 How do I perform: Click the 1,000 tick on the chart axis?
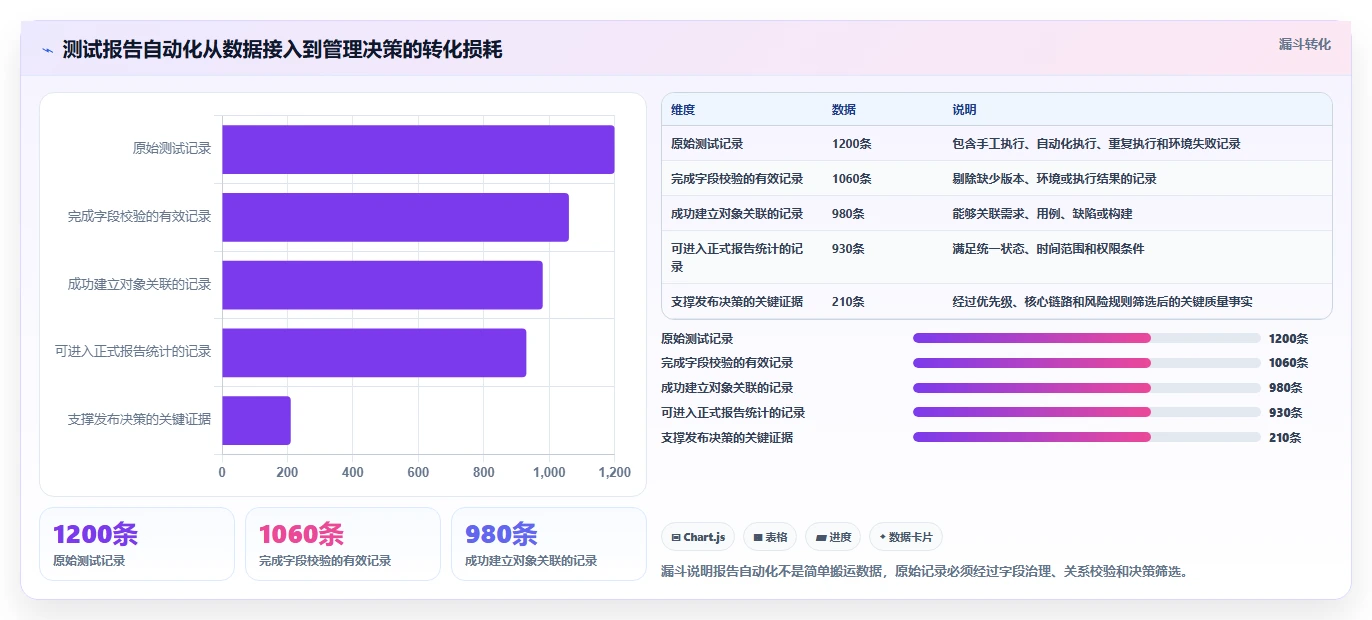click(549, 473)
